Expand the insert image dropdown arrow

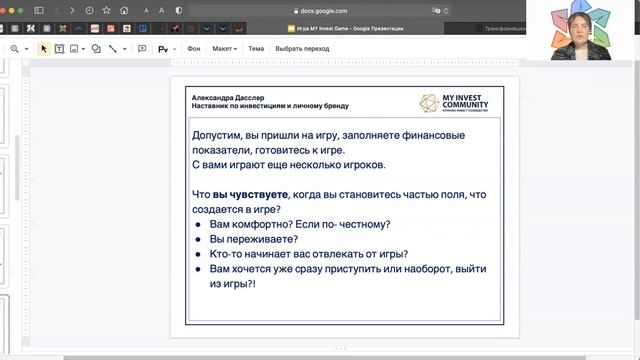[x=83, y=49]
